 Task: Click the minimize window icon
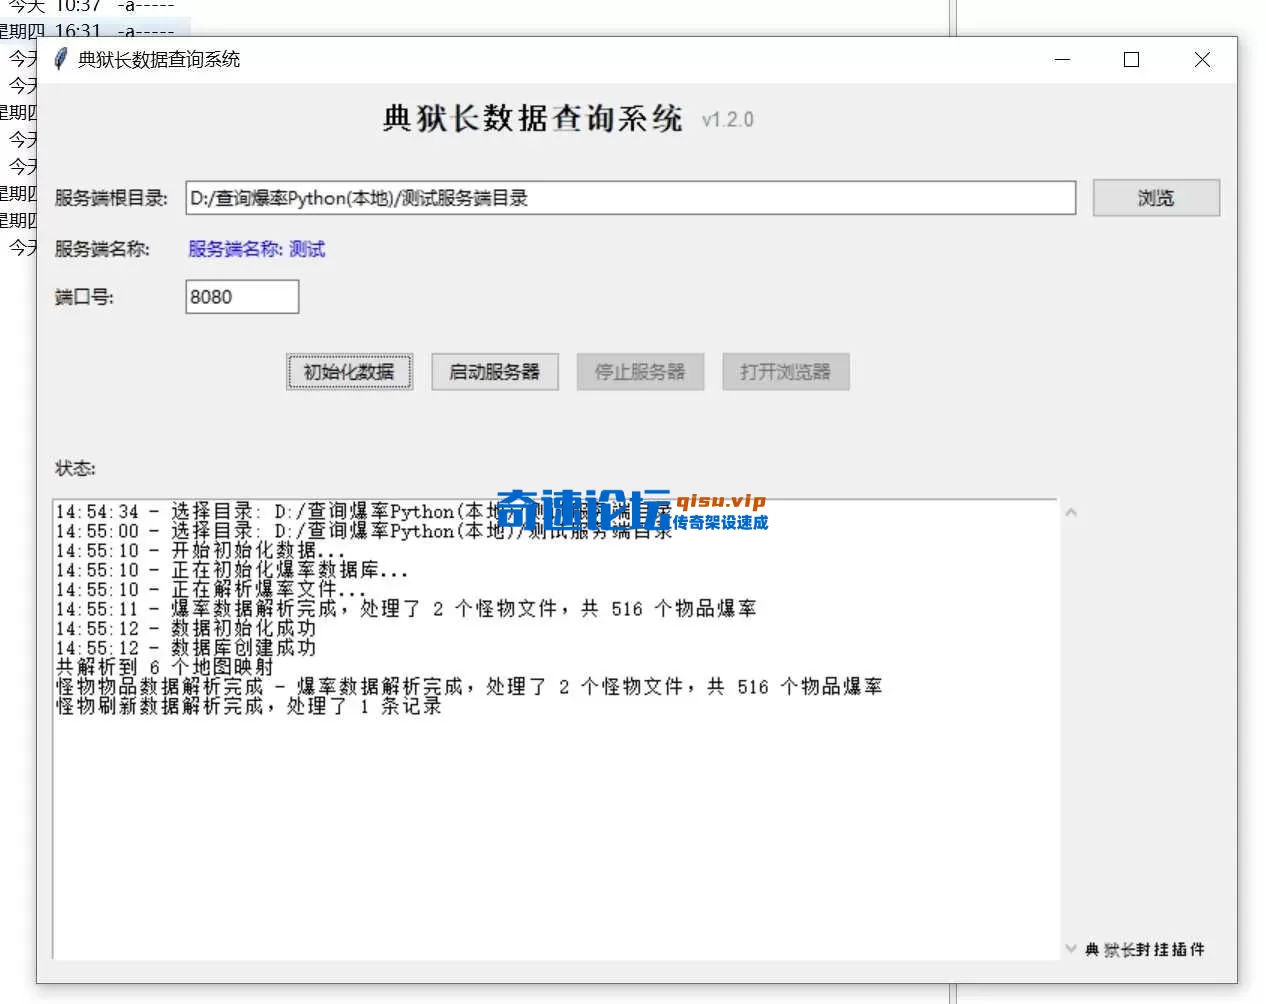click(x=1062, y=60)
